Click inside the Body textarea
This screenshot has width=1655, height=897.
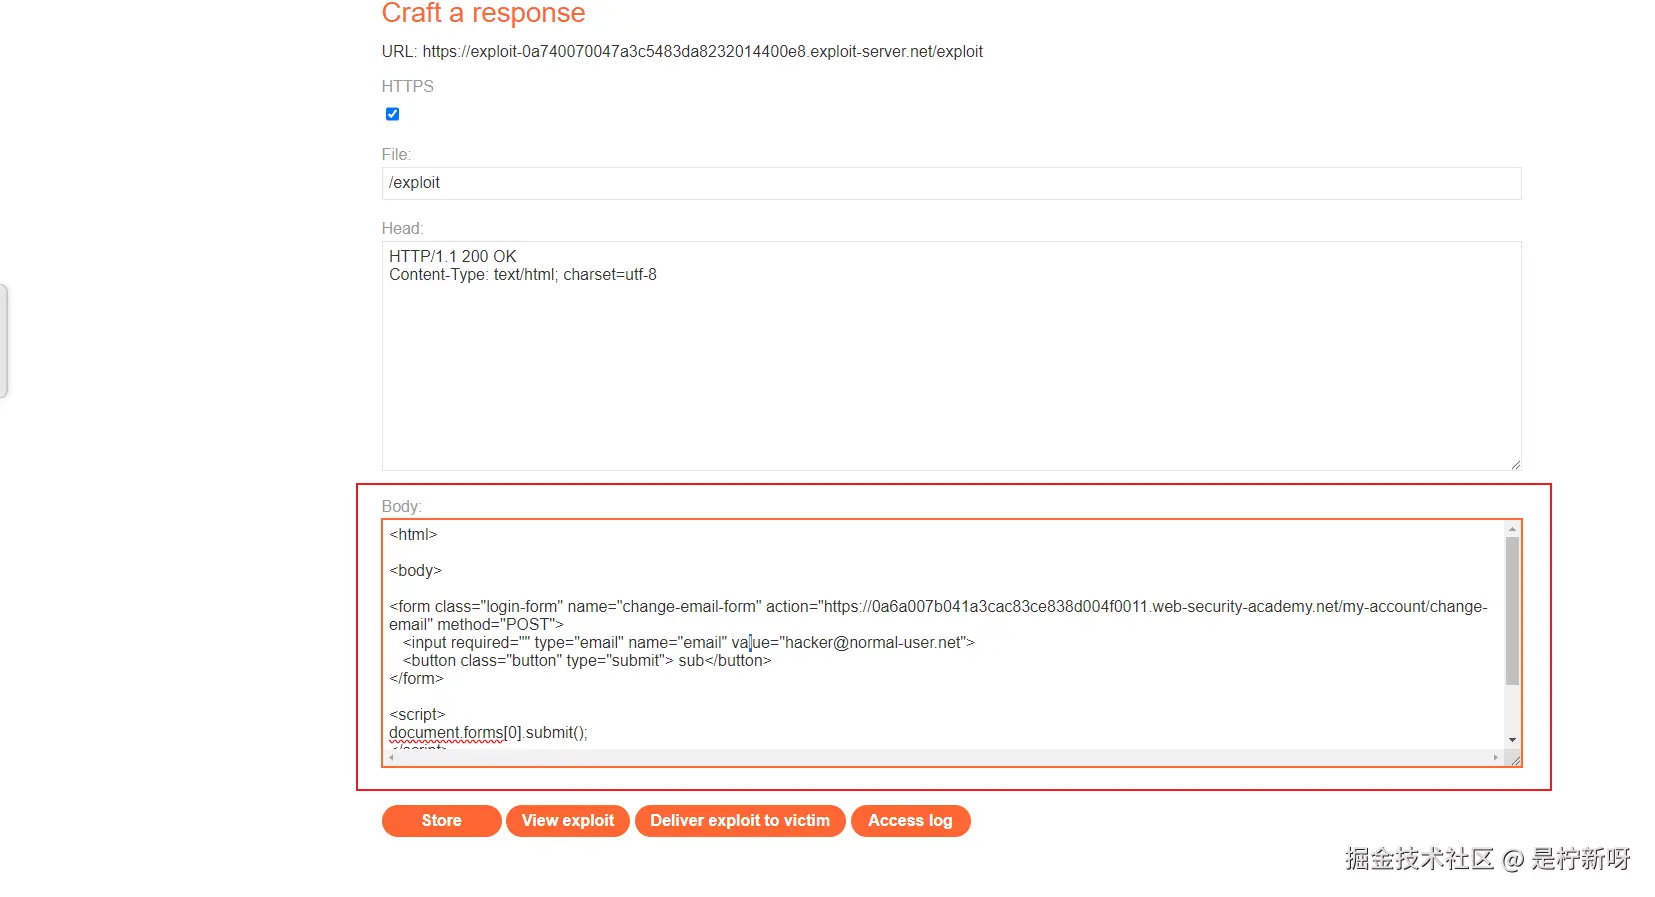tap(951, 643)
